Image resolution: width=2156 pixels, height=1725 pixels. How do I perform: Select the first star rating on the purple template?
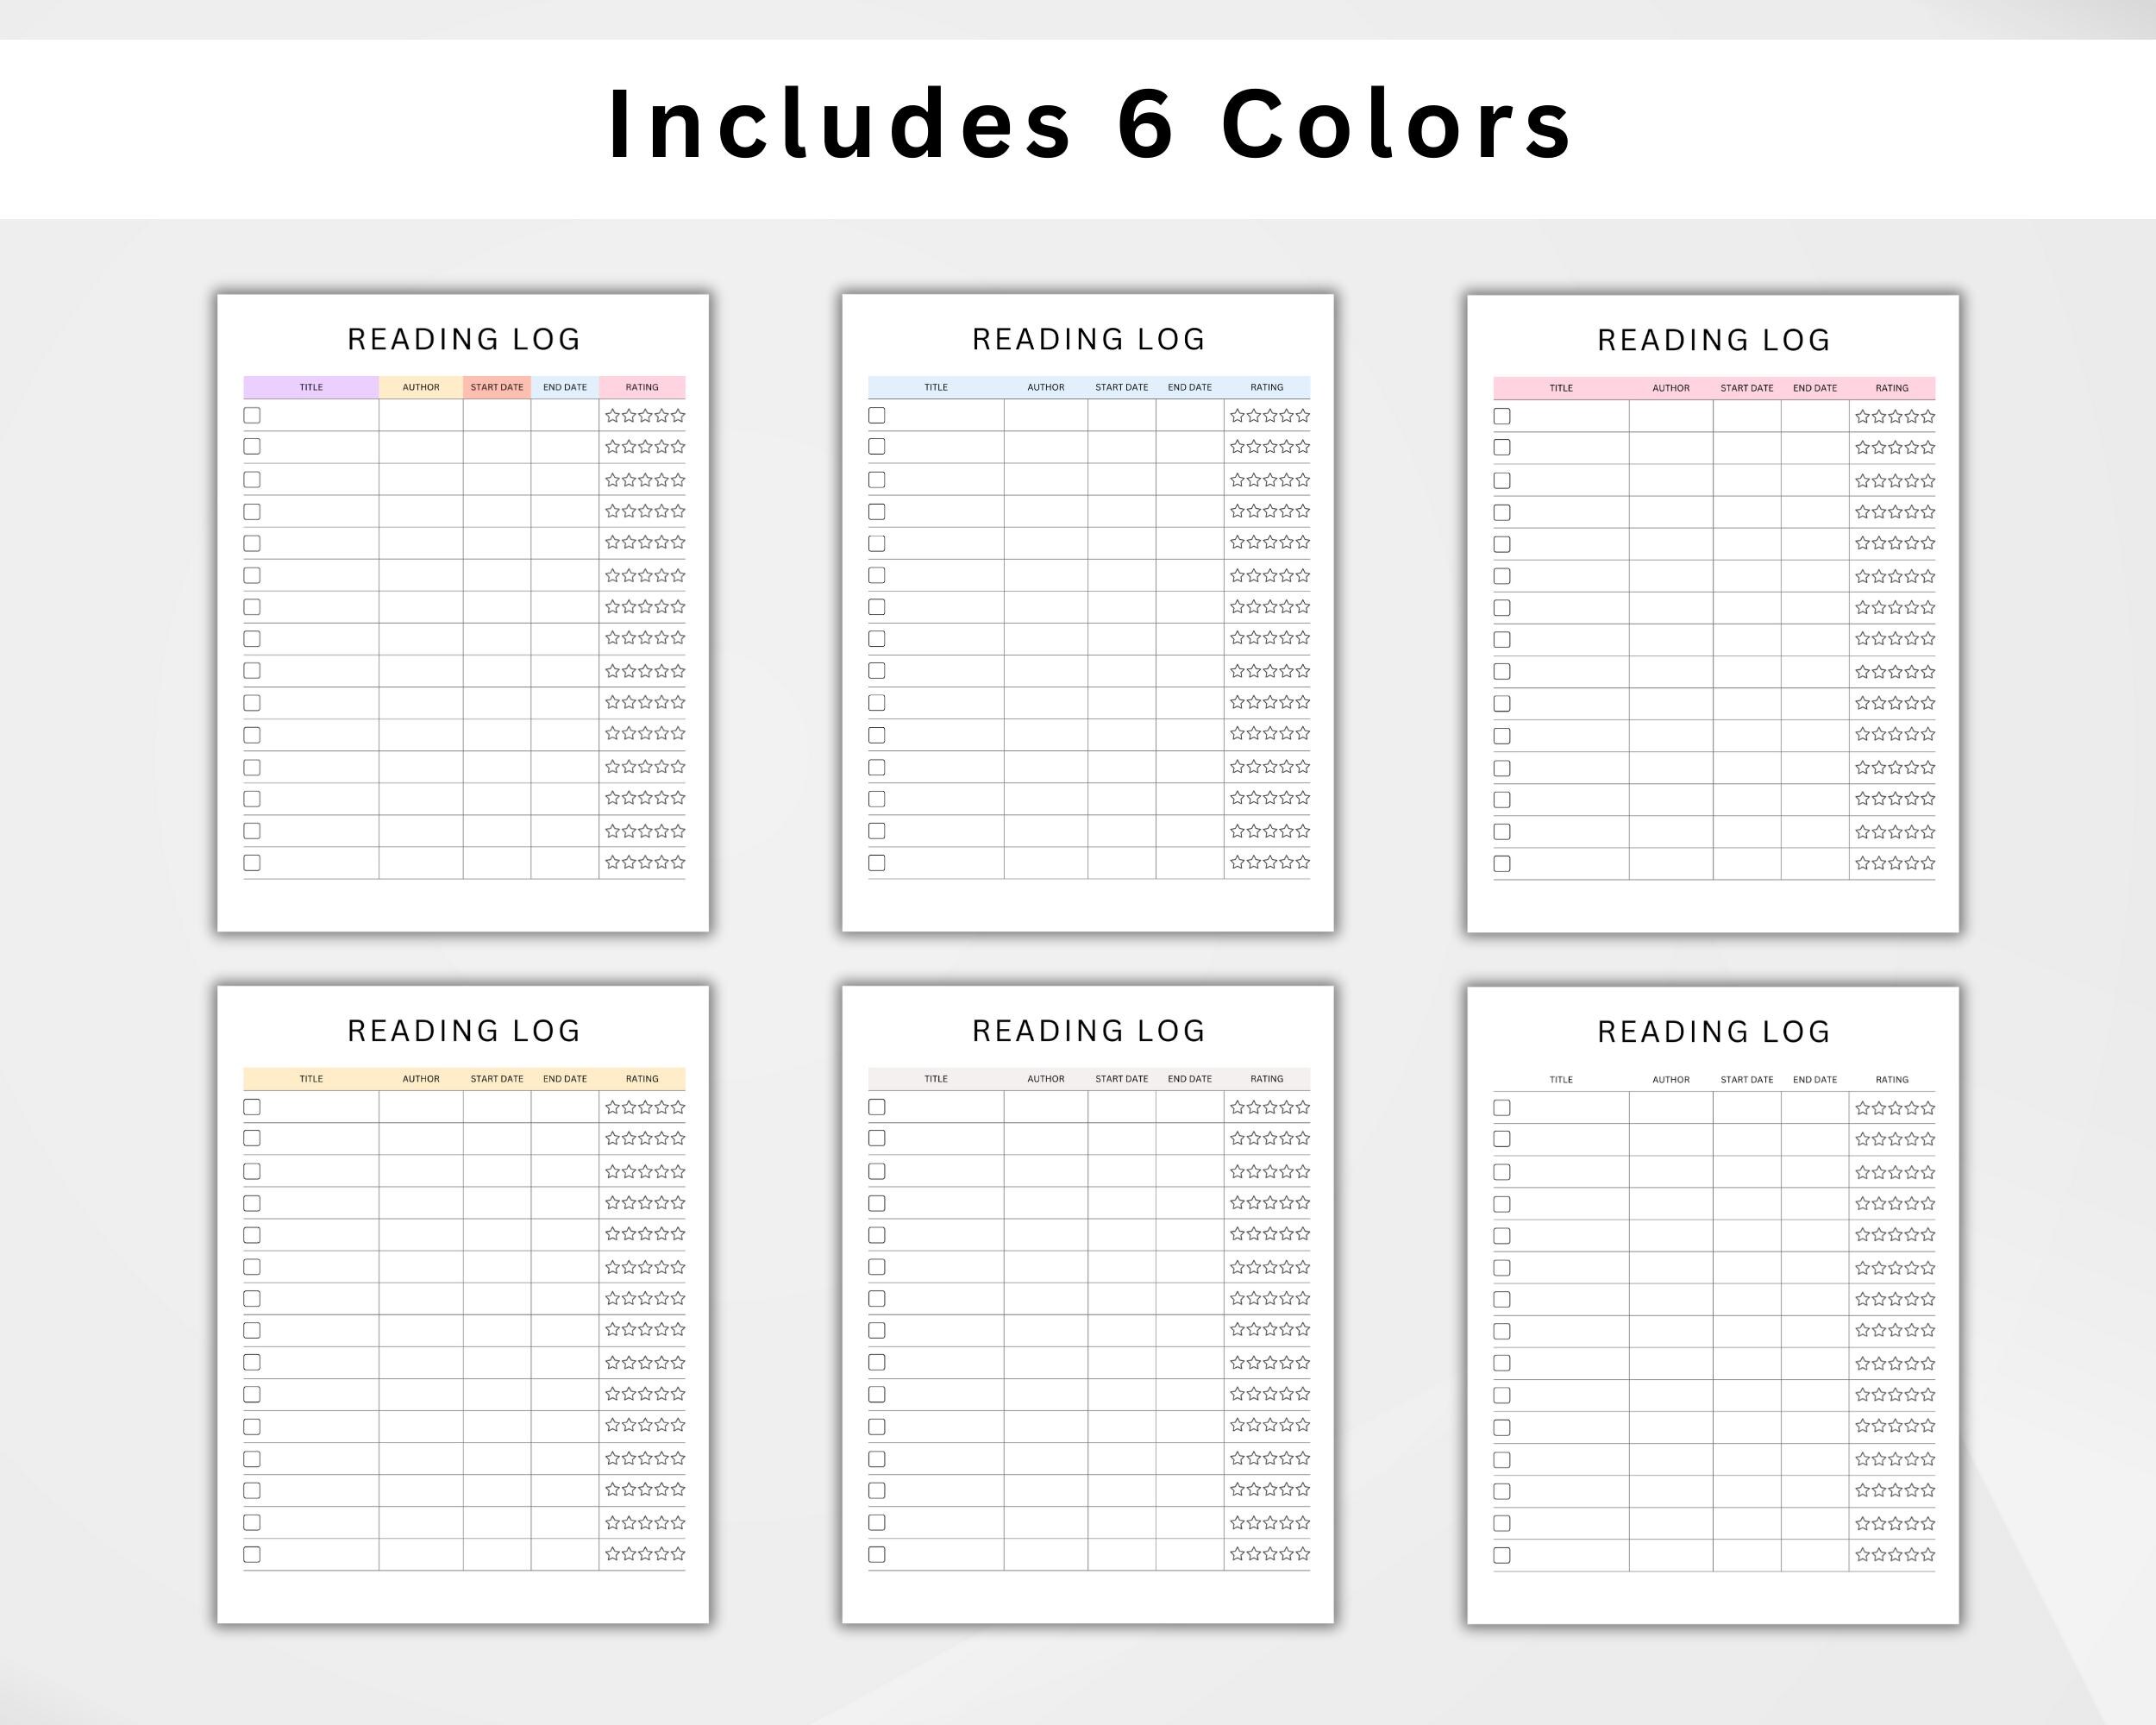click(x=612, y=416)
